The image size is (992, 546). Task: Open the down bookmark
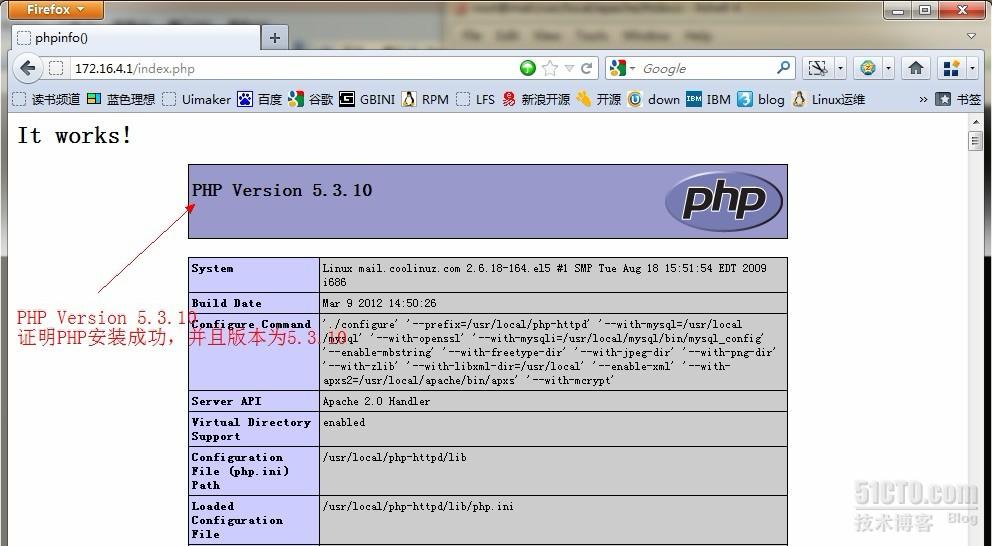click(654, 99)
